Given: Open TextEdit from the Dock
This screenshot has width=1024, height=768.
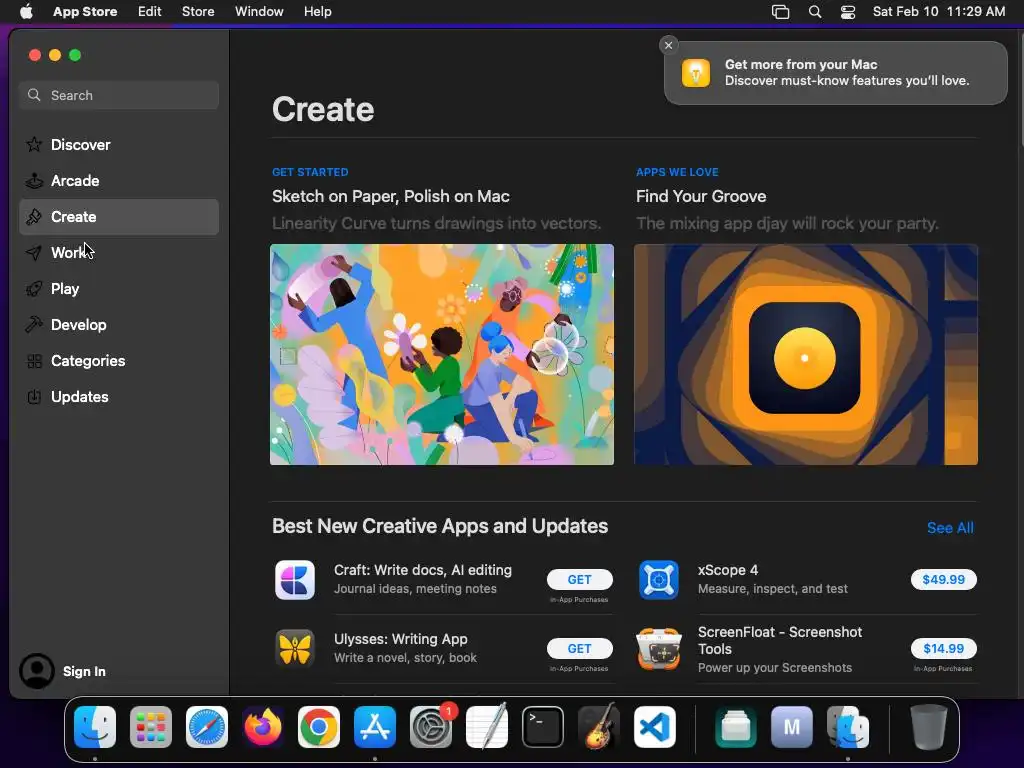Looking at the screenshot, I should pos(487,727).
